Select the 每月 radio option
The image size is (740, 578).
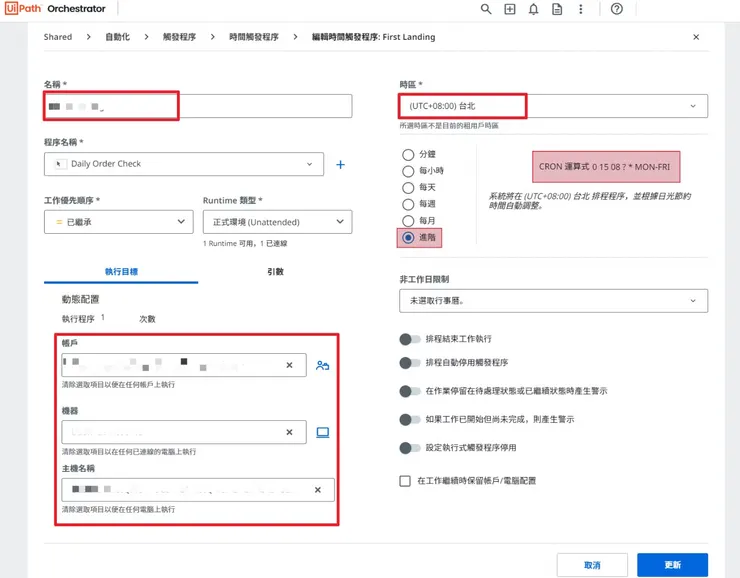coord(408,221)
